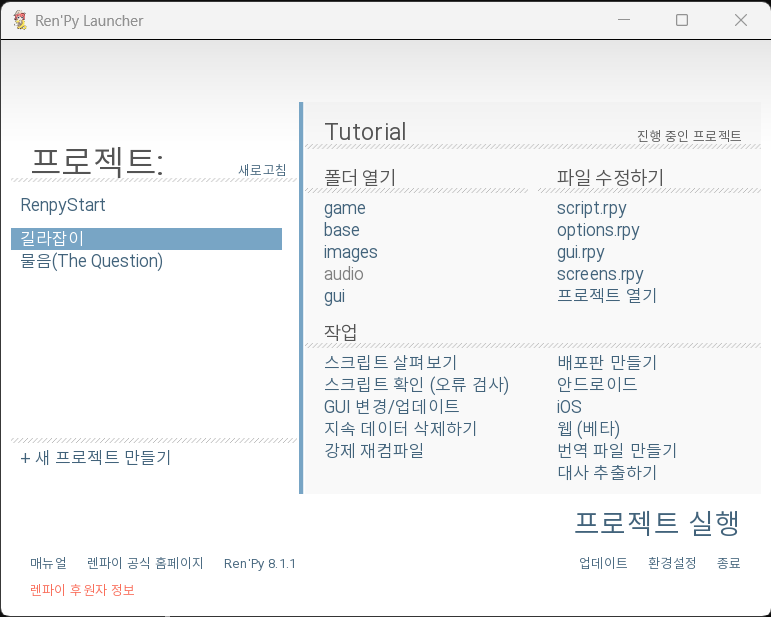Run 스크립트 확인 (오류 검사)

pos(416,384)
